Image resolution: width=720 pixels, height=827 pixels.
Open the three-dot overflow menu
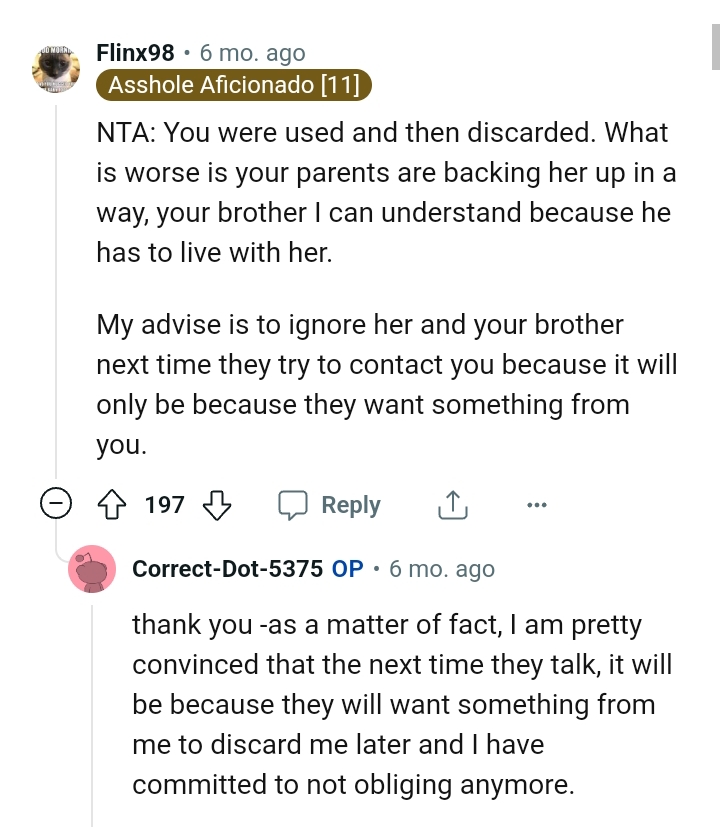tap(537, 505)
